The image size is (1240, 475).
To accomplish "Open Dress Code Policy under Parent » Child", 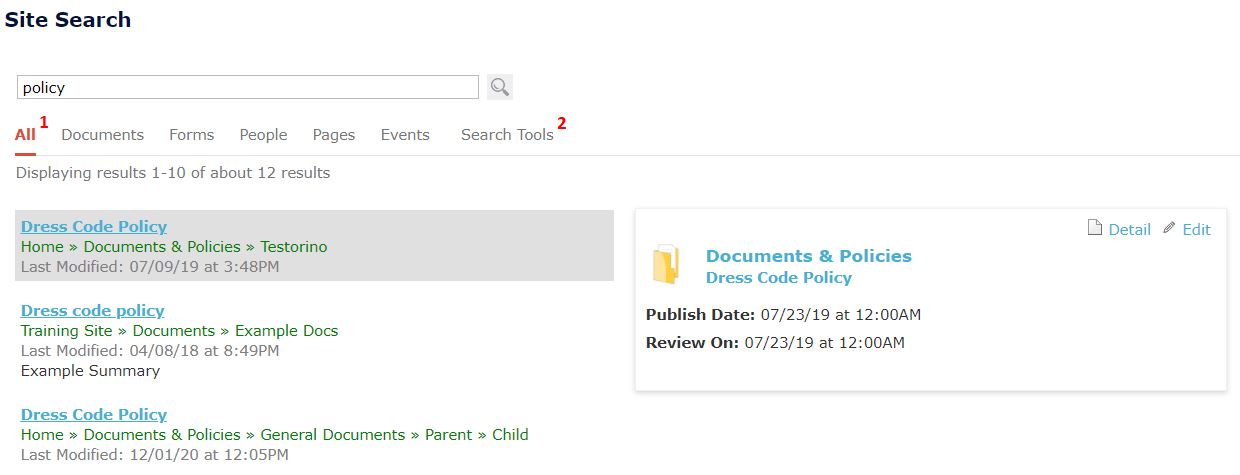I will pos(94,415).
